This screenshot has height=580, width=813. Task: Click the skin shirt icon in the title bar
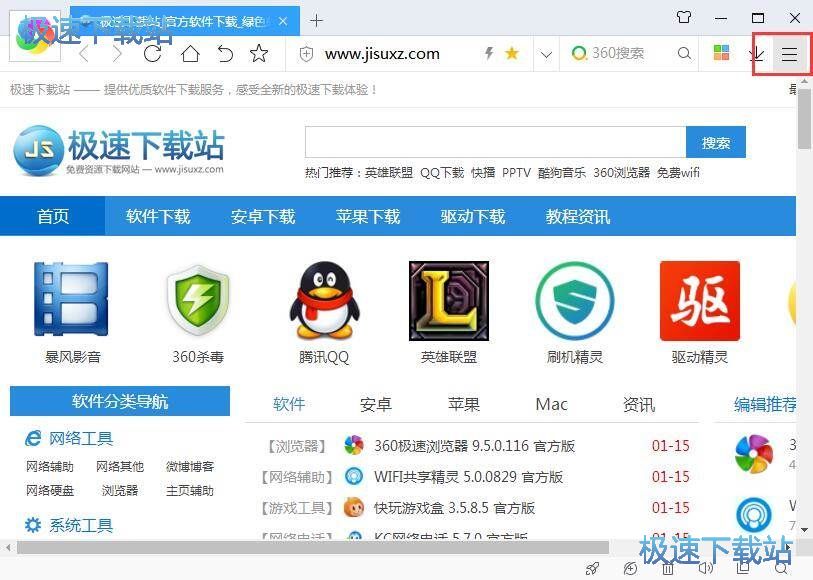[684, 18]
